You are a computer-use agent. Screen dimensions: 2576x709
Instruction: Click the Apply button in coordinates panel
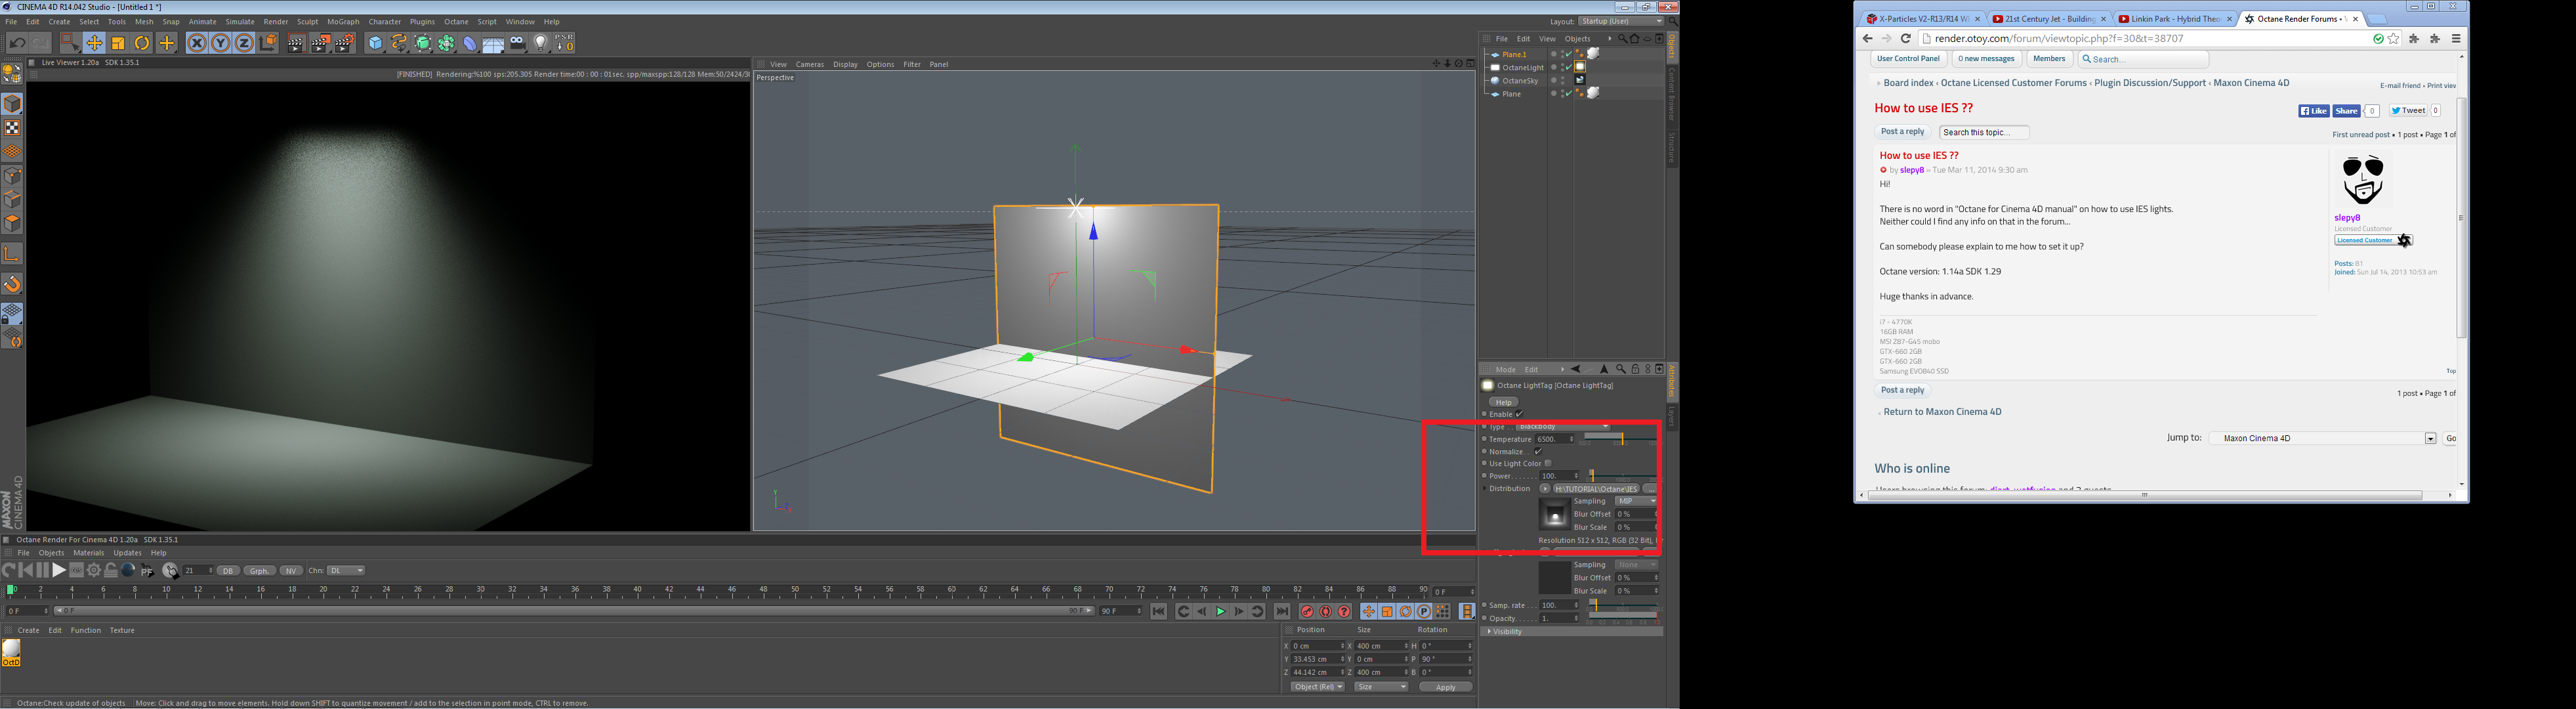[1445, 687]
